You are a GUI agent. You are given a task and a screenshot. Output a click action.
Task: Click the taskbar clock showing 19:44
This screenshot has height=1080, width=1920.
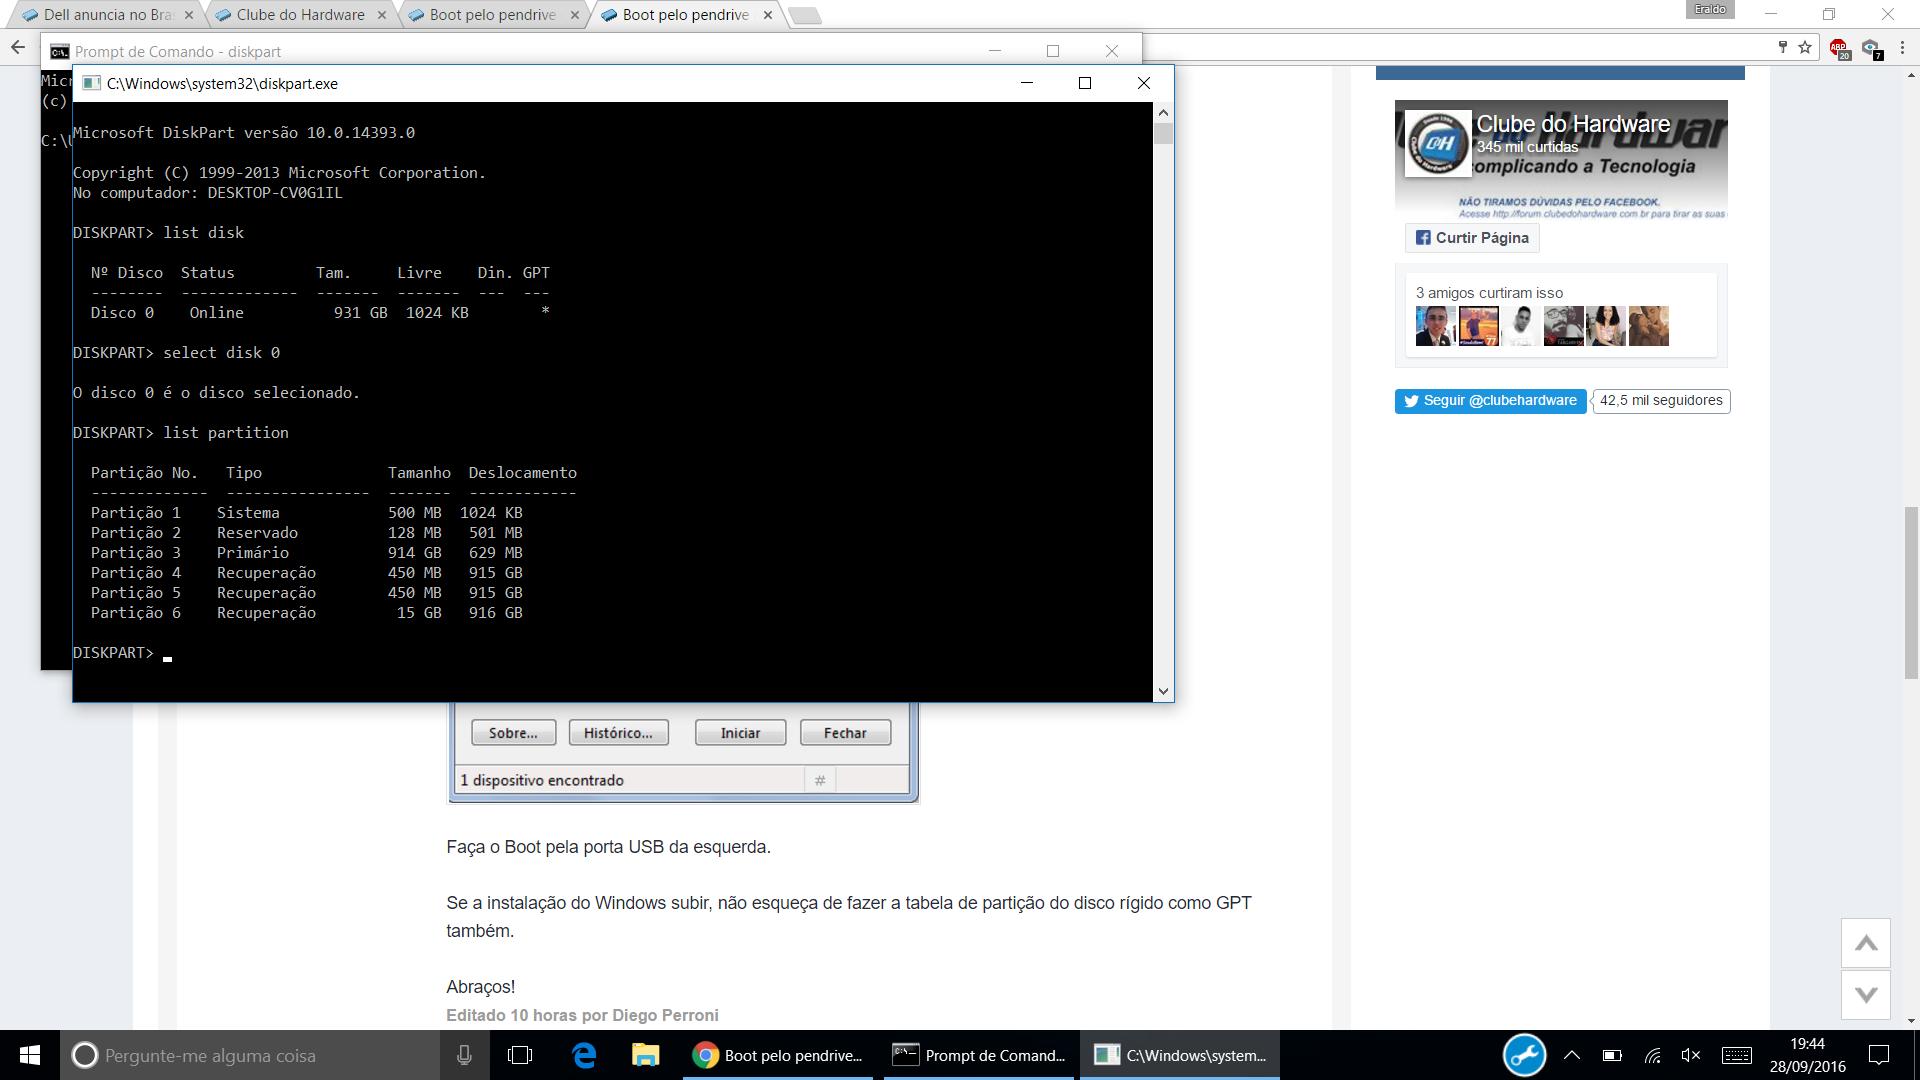pos(1807,1055)
